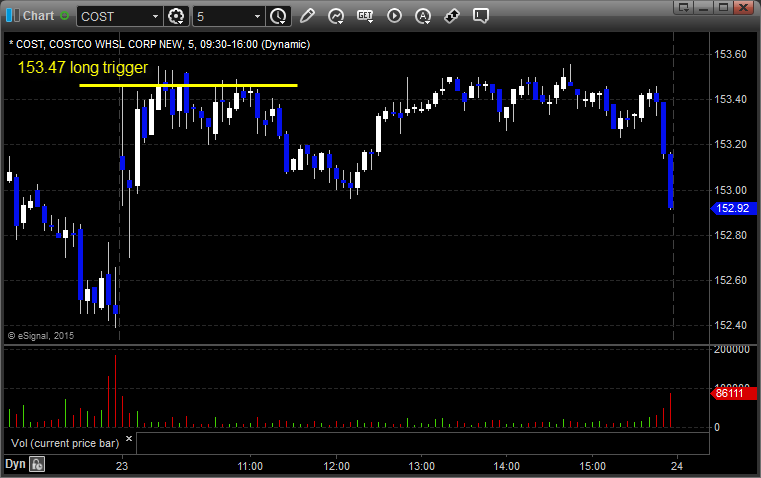The image size is (761, 478).
Task: Click the 153.60 price axis label
Action: (730, 54)
